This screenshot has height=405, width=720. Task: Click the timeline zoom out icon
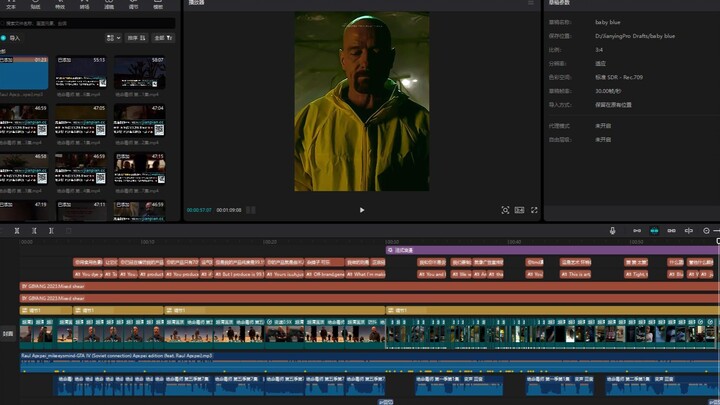tap(706, 231)
